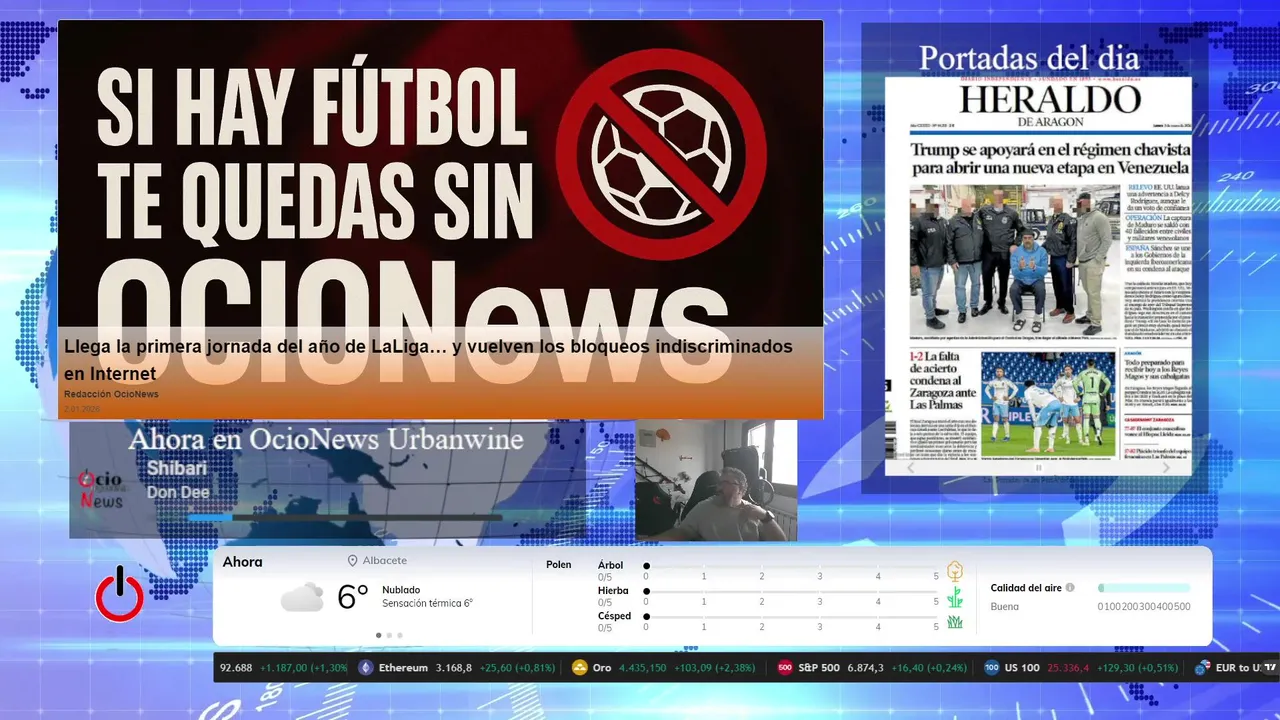Click the 'Polen' label
This screenshot has width=1280, height=720.
(x=559, y=565)
